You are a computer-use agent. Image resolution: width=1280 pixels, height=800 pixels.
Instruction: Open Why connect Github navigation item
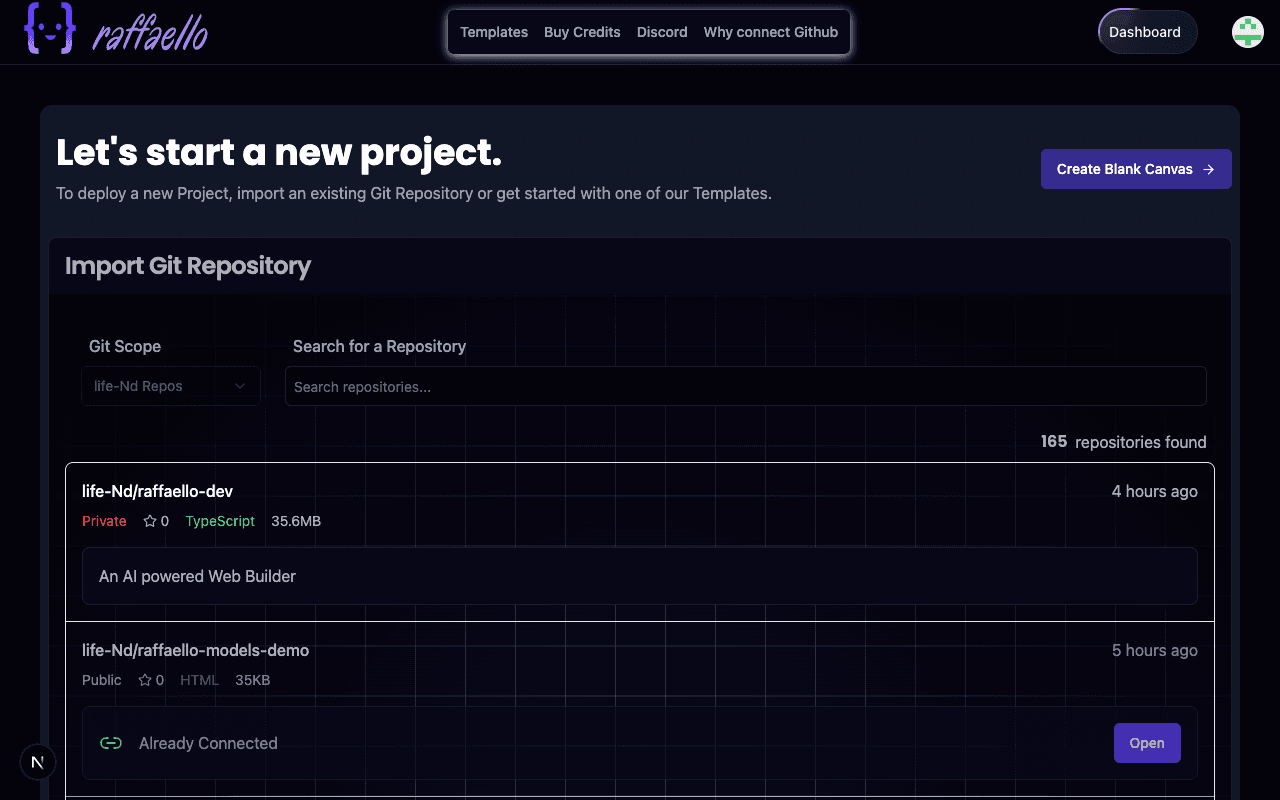point(771,32)
